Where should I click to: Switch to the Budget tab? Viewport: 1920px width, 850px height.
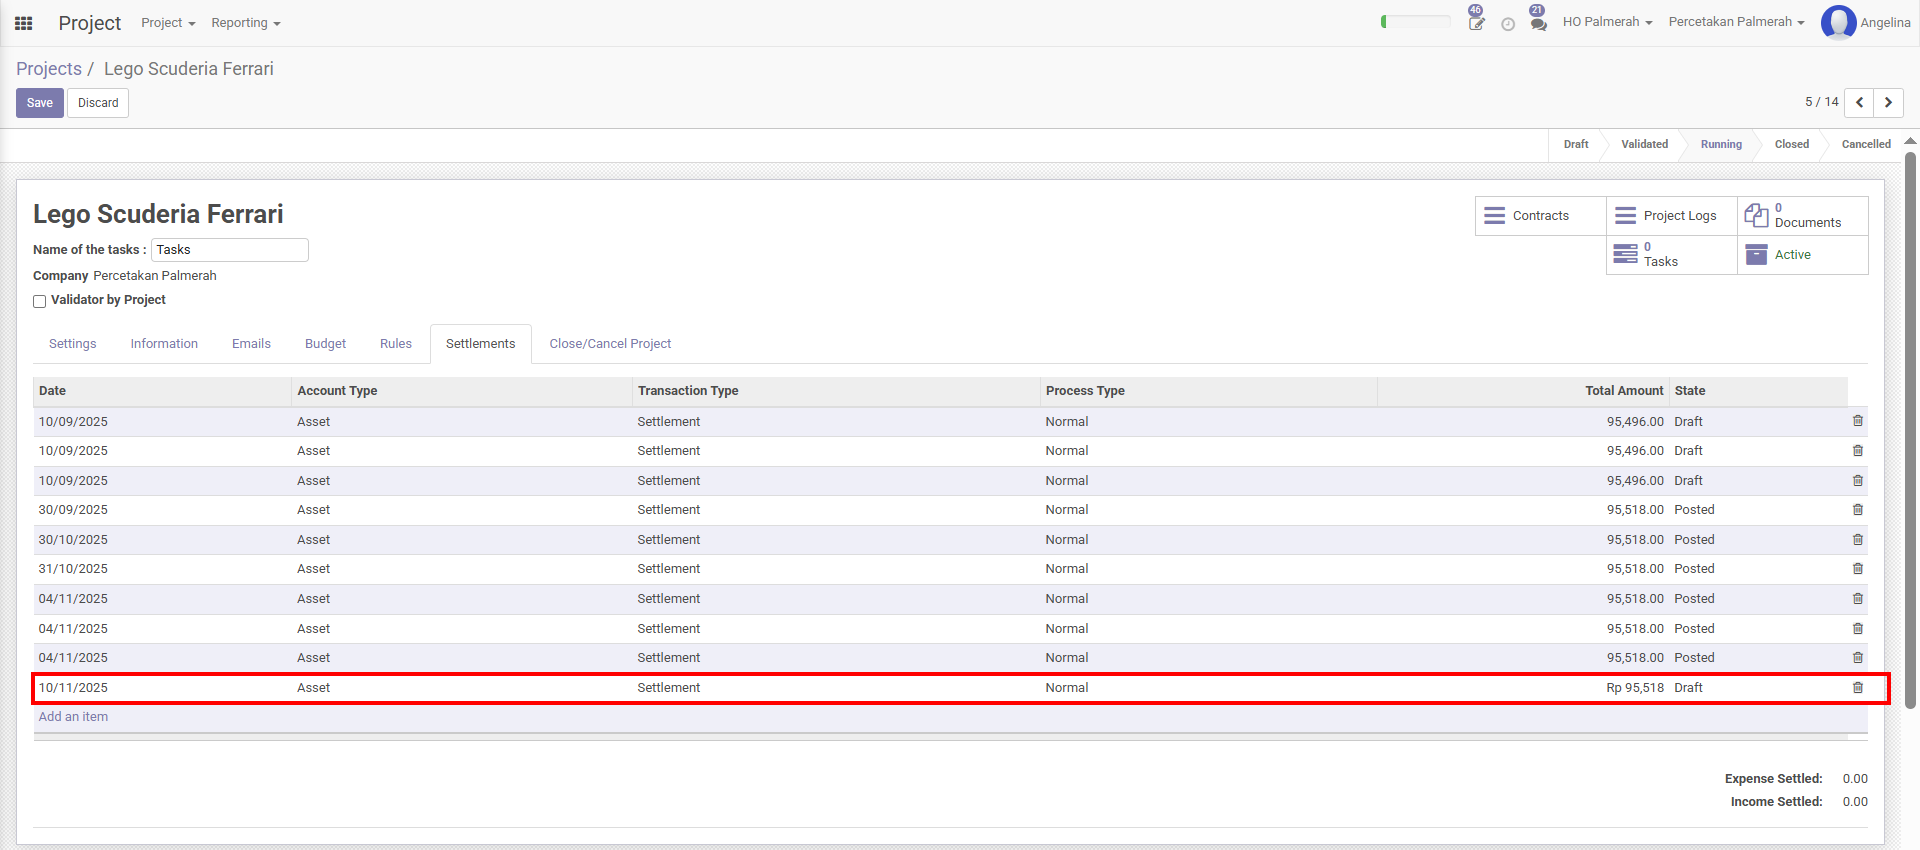[325, 344]
